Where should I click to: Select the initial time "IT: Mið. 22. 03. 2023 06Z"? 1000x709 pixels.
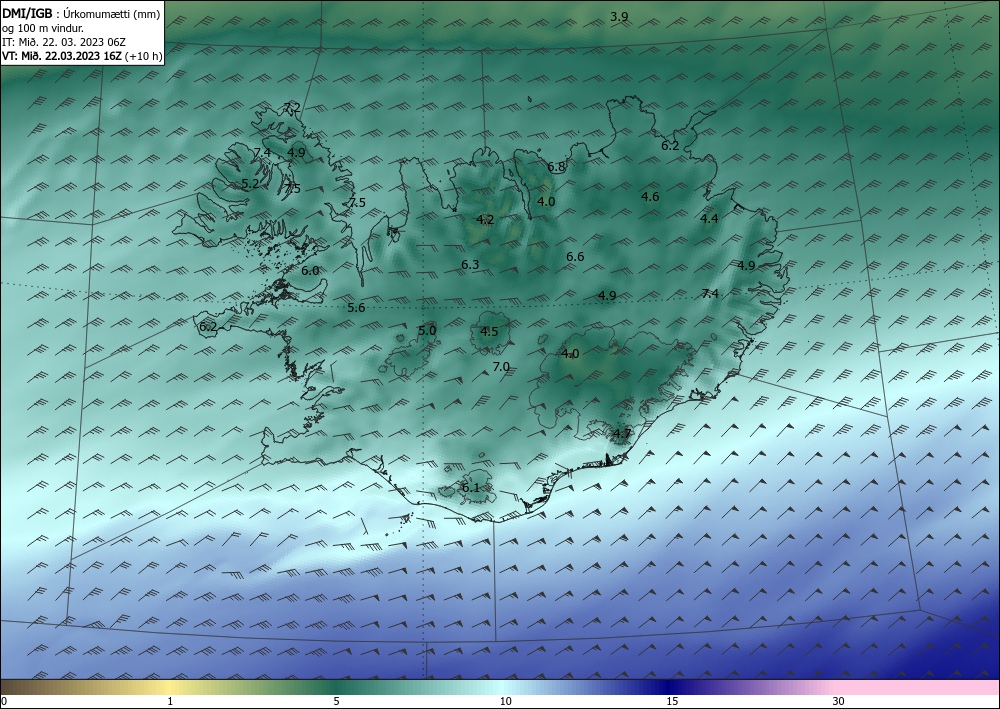(64, 42)
